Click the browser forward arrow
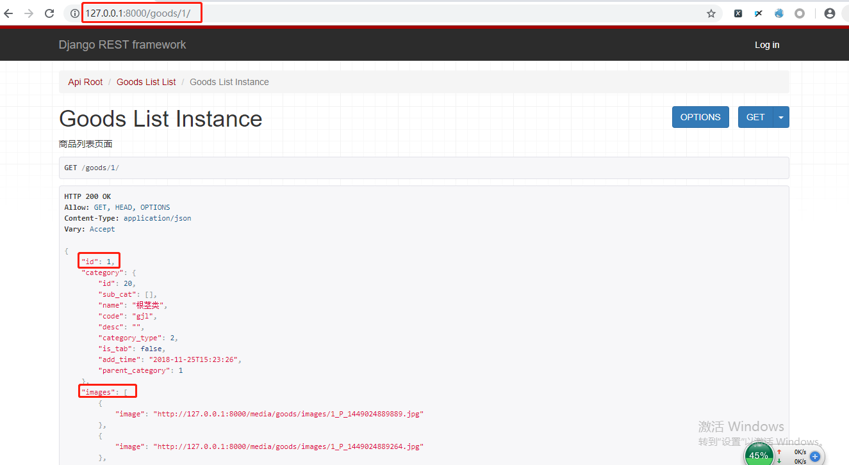This screenshot has height=465, width=849. [x=28, y=14]
